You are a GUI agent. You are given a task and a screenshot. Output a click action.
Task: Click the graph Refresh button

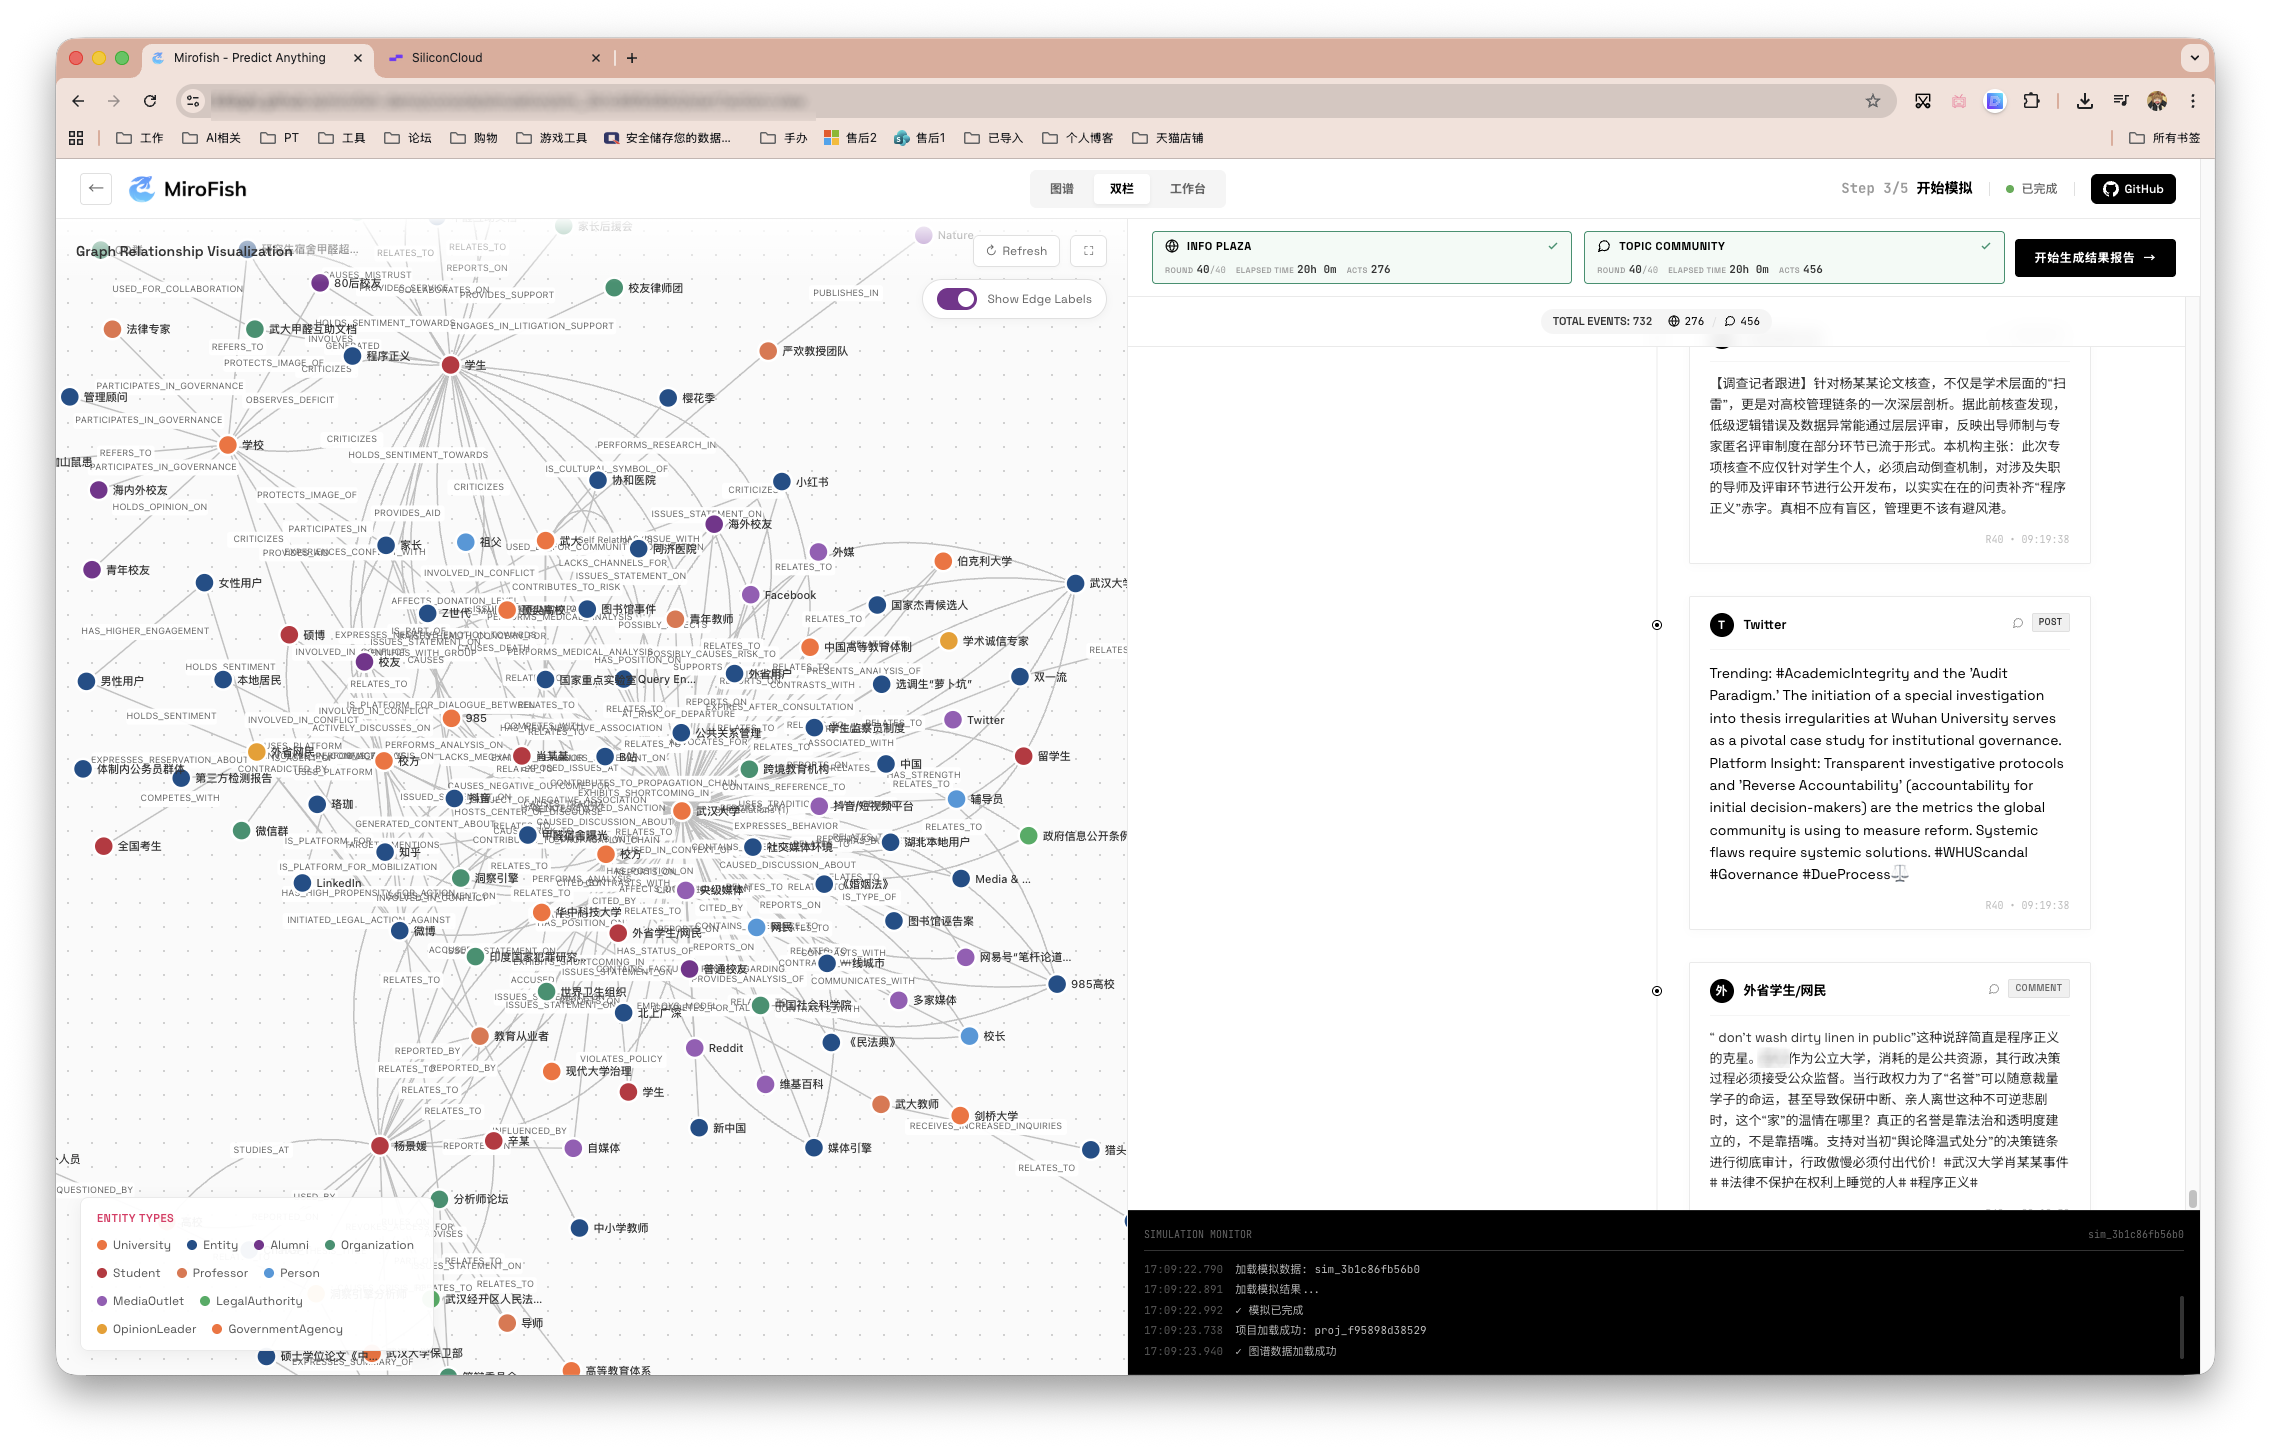[x=1016, y=251]
